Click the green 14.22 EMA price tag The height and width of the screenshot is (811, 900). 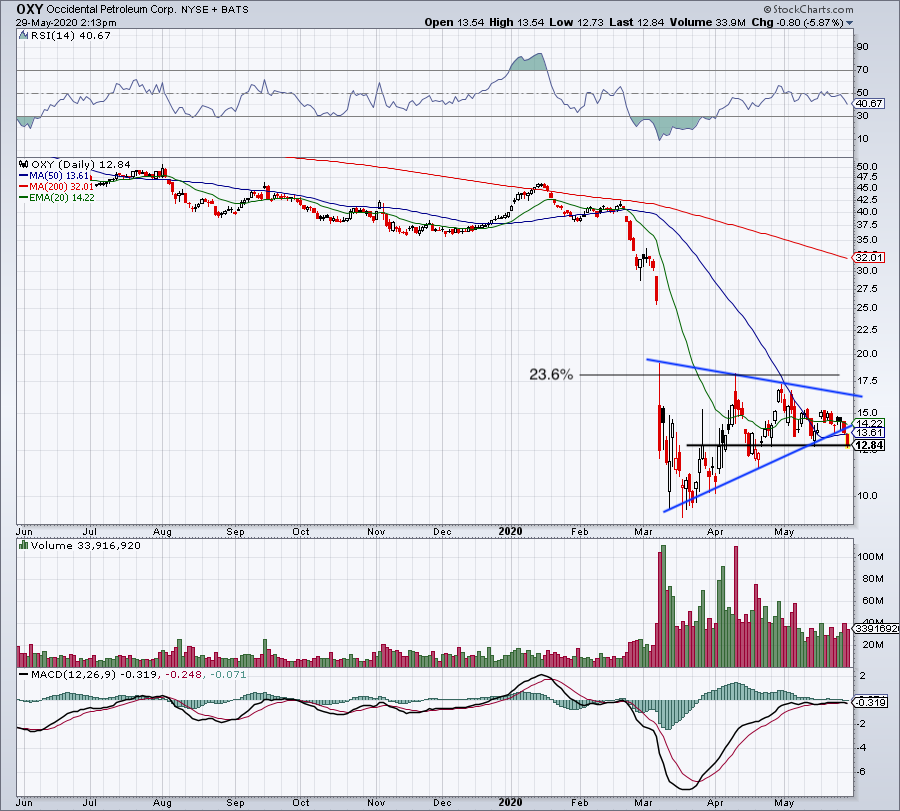coord(869,424)
